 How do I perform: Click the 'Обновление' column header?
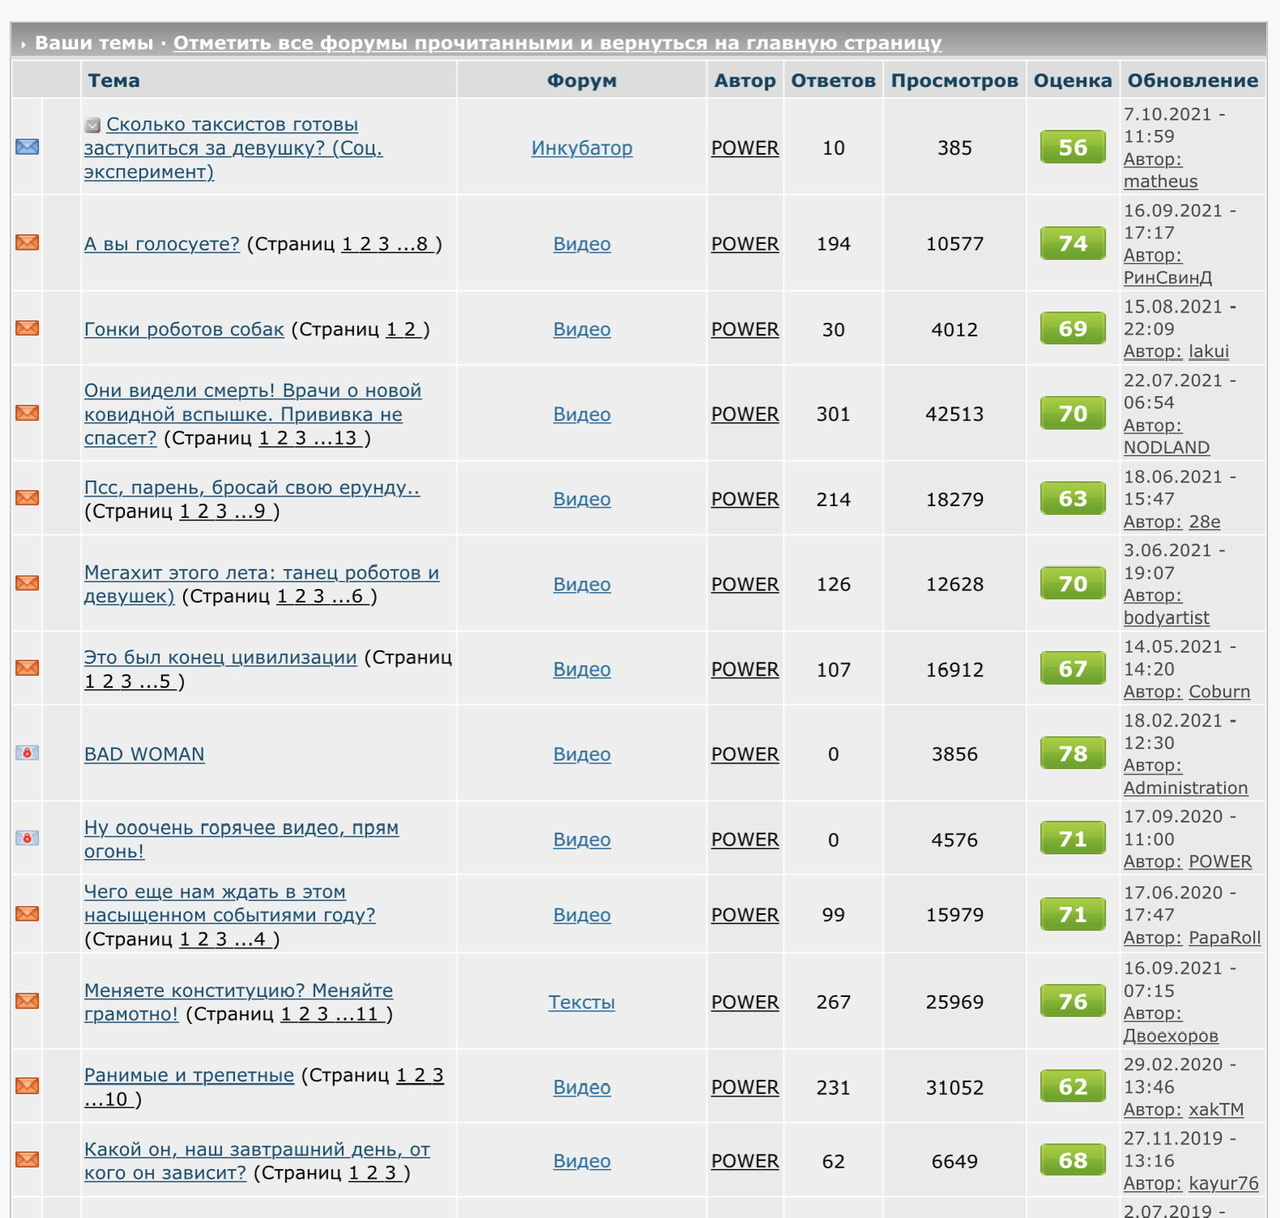click(1193, 81)
